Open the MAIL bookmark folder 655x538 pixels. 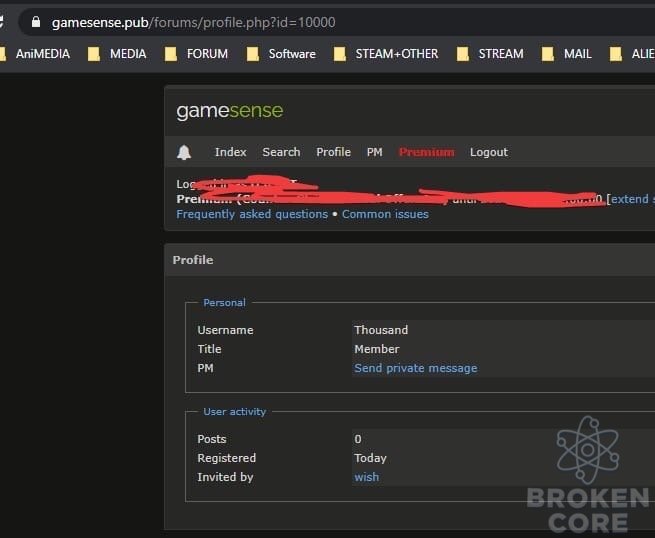click(x=567, y=54)
